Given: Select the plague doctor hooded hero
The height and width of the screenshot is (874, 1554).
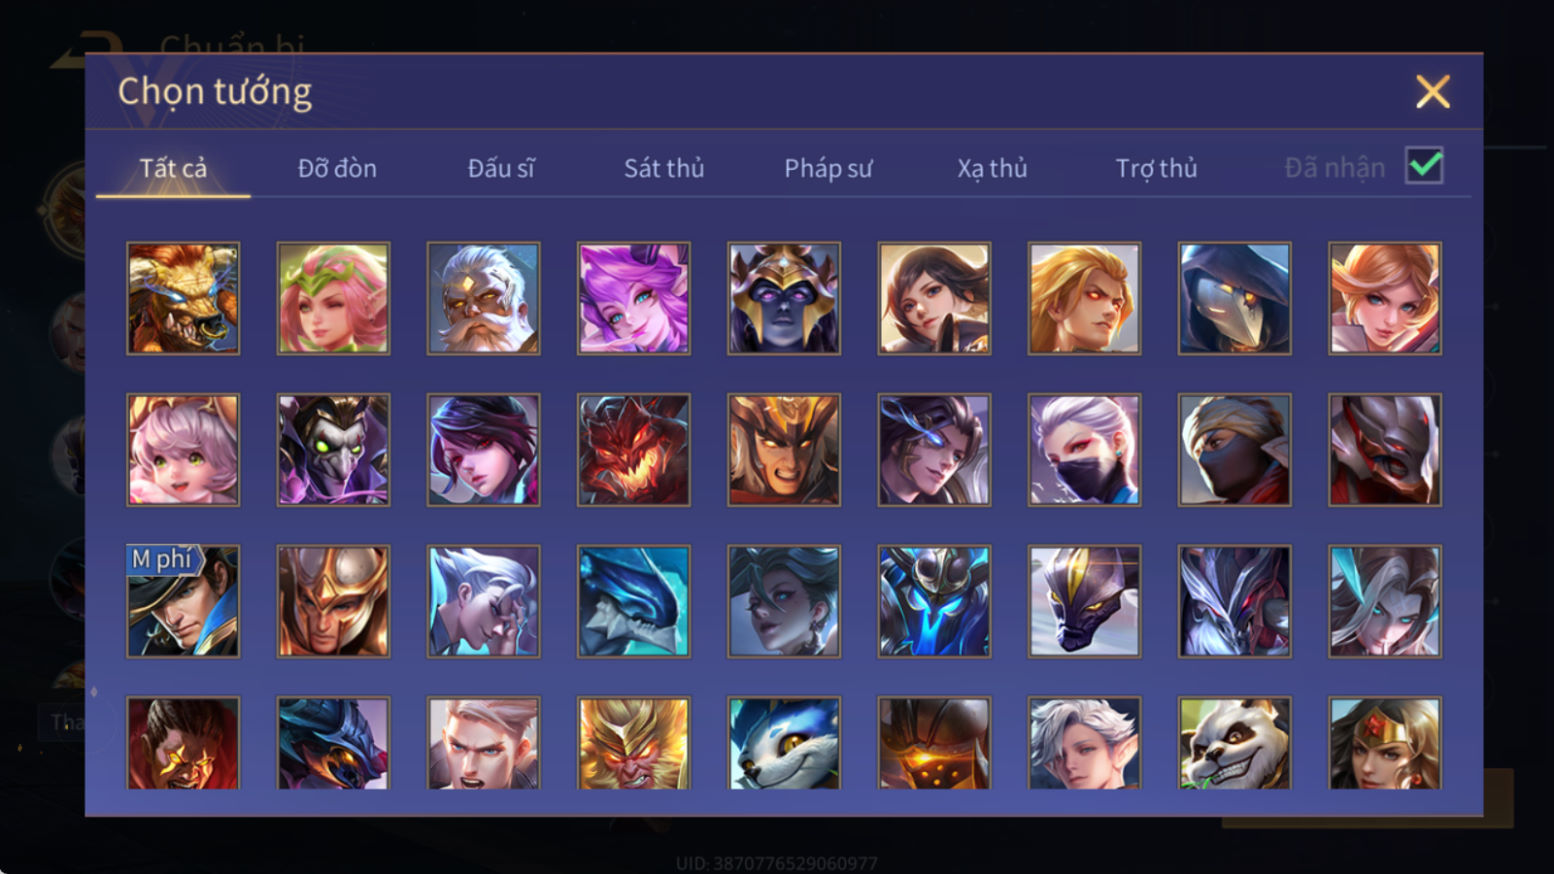Looking at the screenshot, I should [1235, 298].
